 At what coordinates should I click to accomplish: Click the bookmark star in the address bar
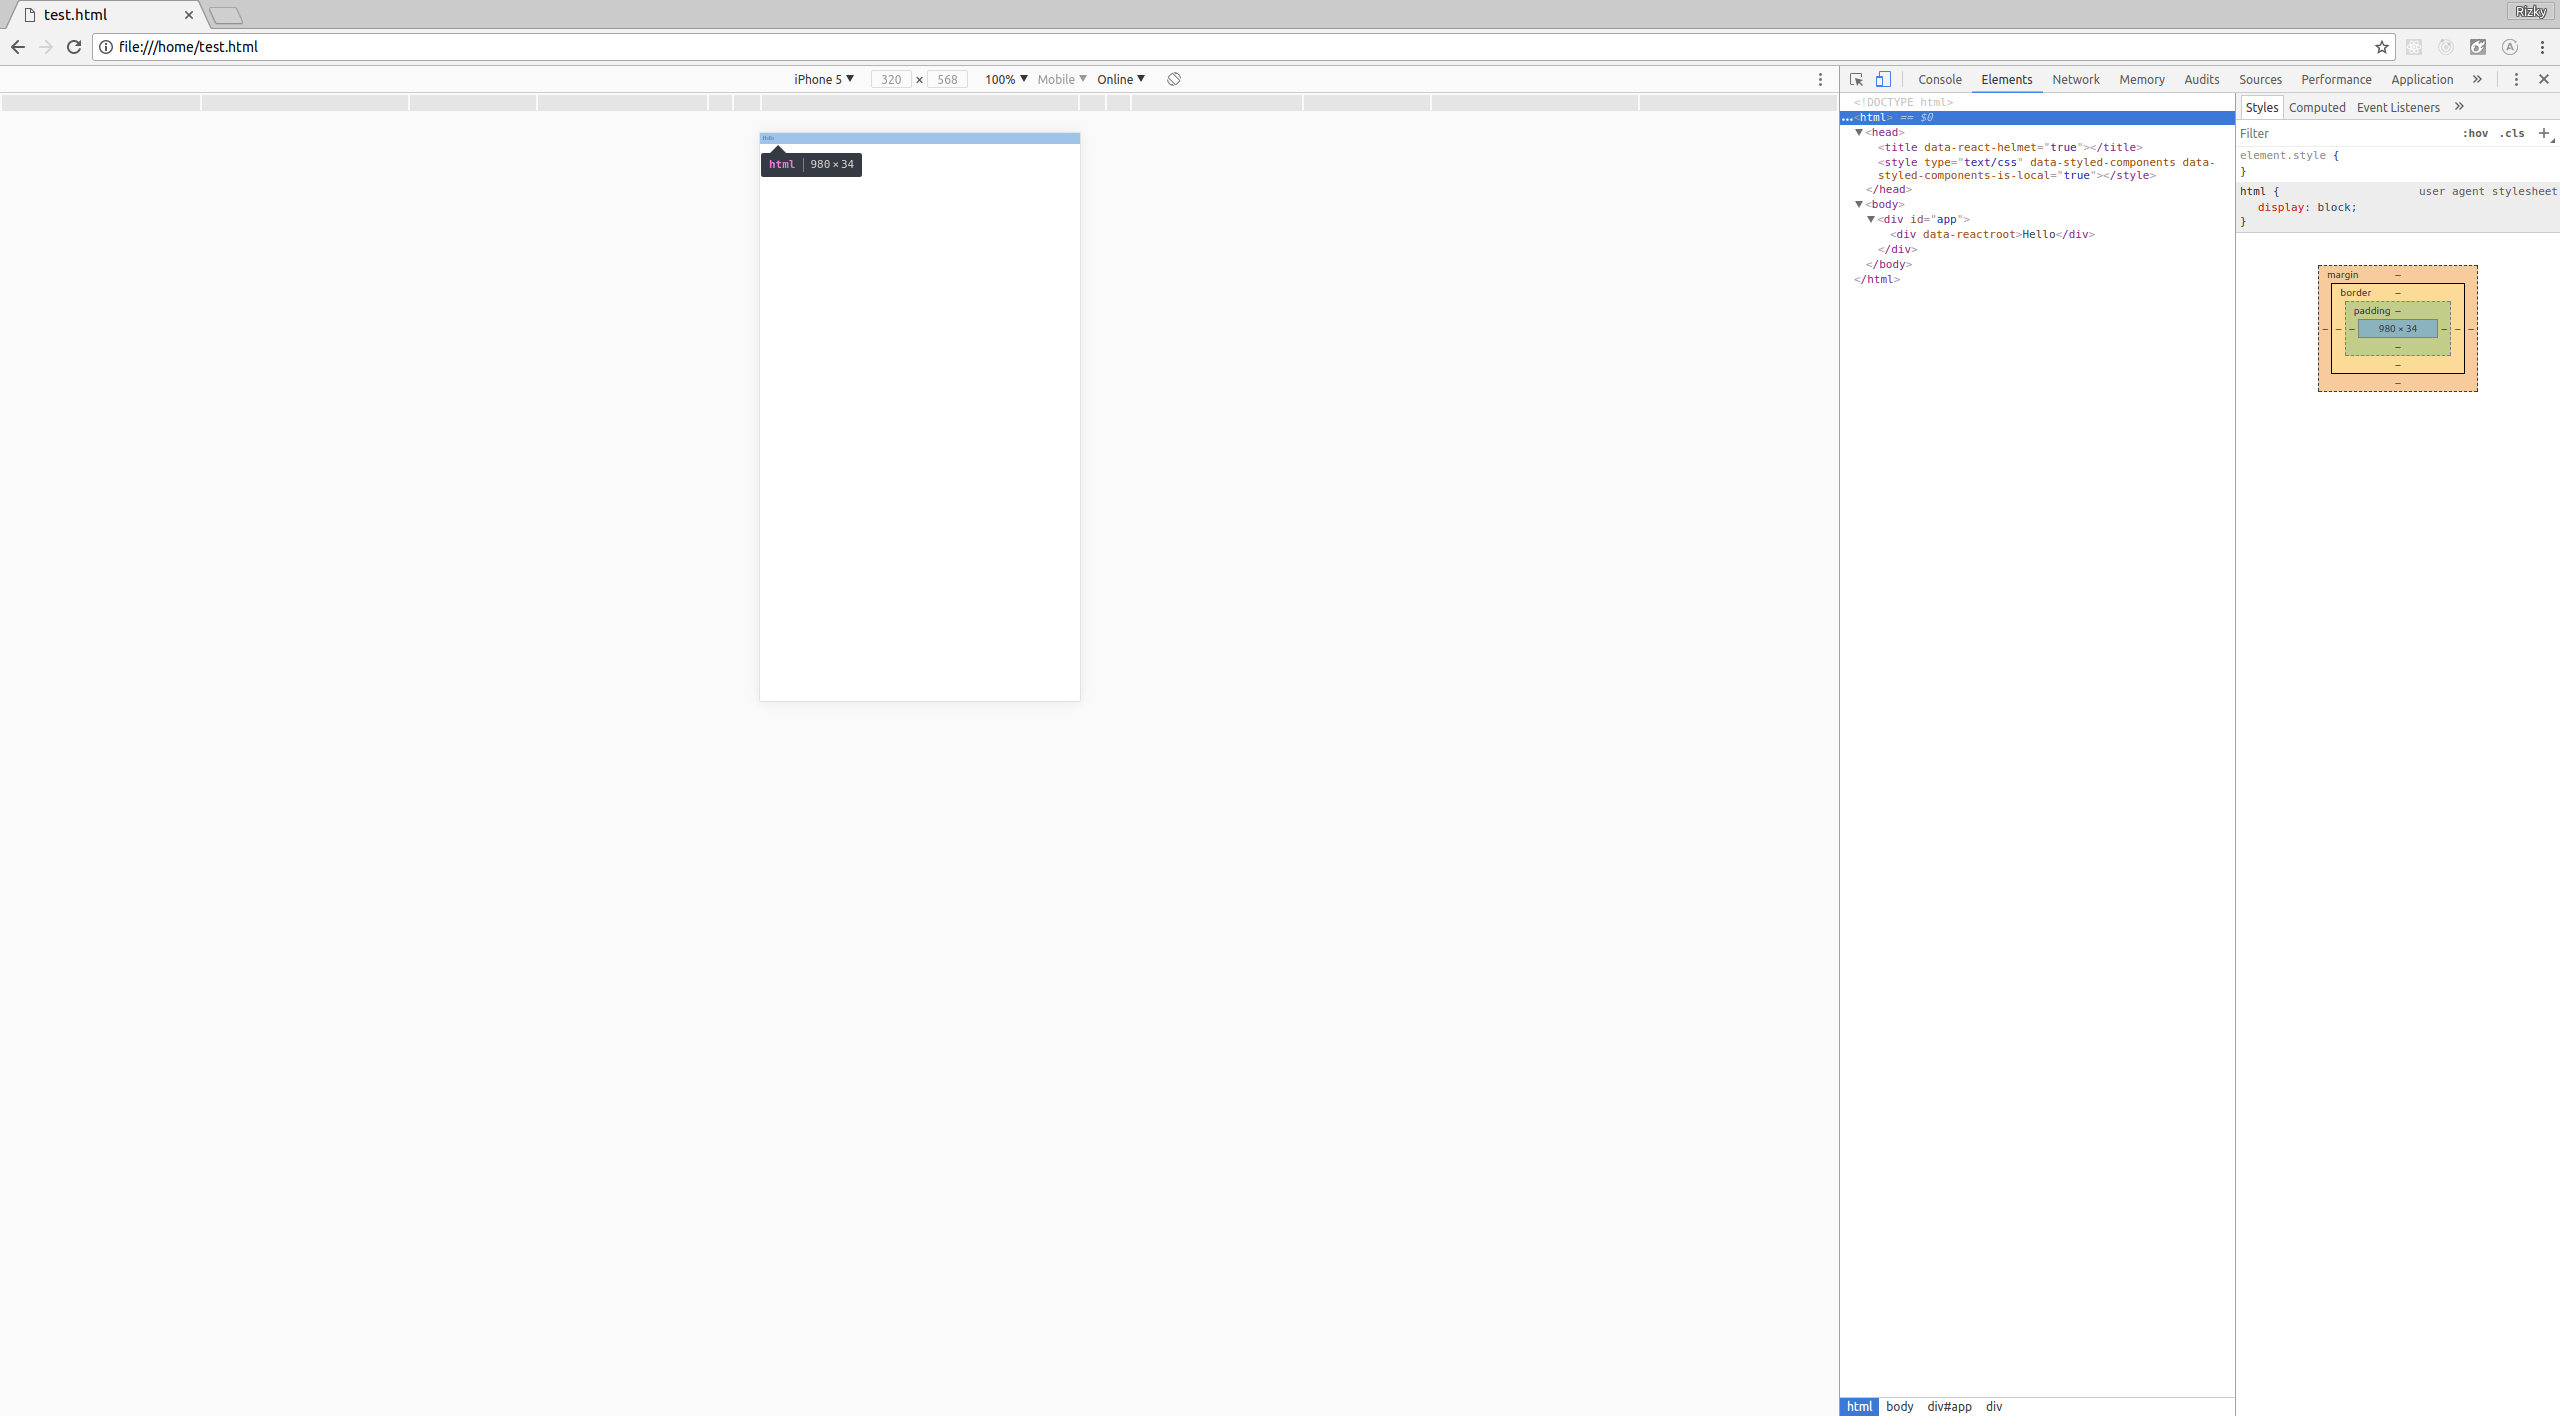click(2380, 47)
